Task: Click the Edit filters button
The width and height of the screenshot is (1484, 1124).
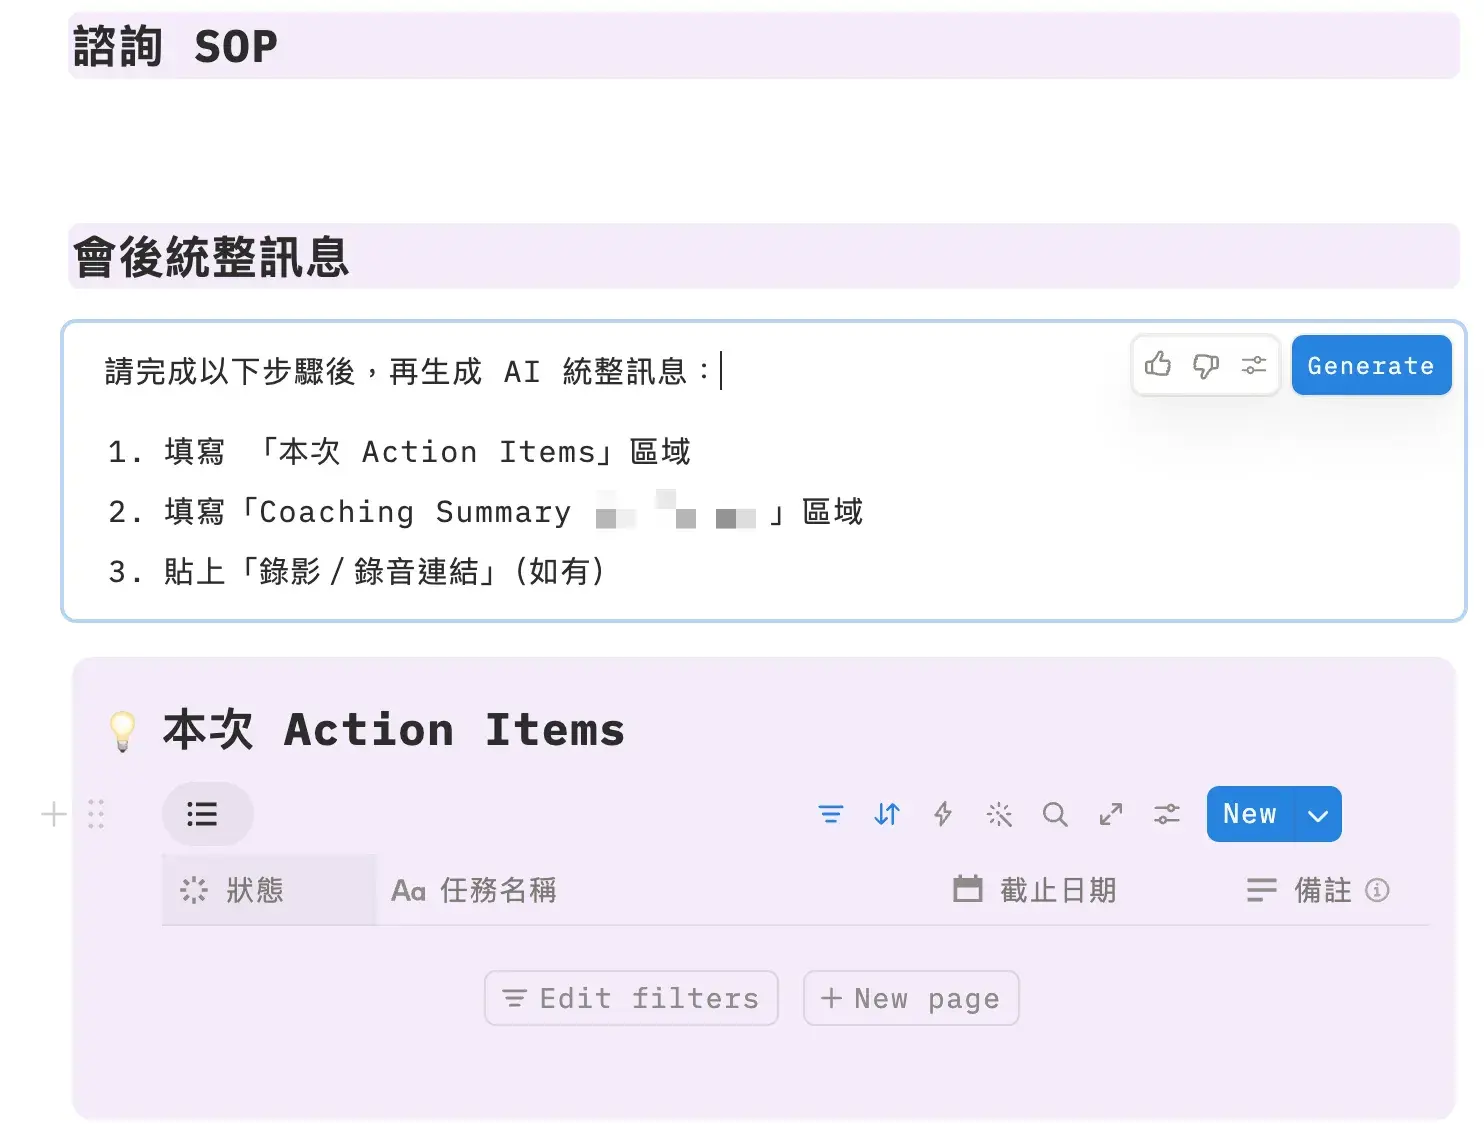Action: pos(631,998)
